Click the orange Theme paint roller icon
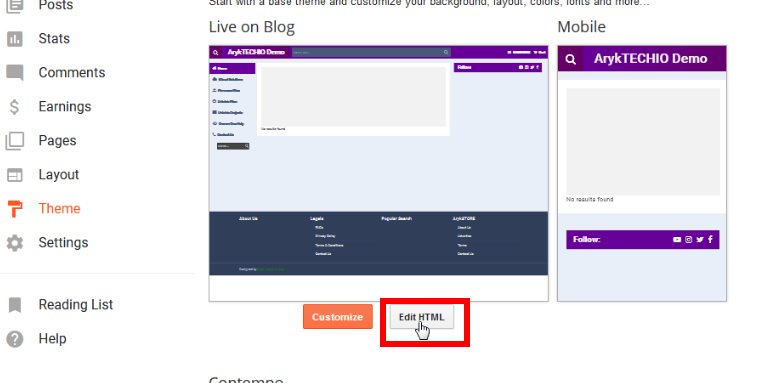This screenshot has width=778, height=383. click(x=15, y=209)
